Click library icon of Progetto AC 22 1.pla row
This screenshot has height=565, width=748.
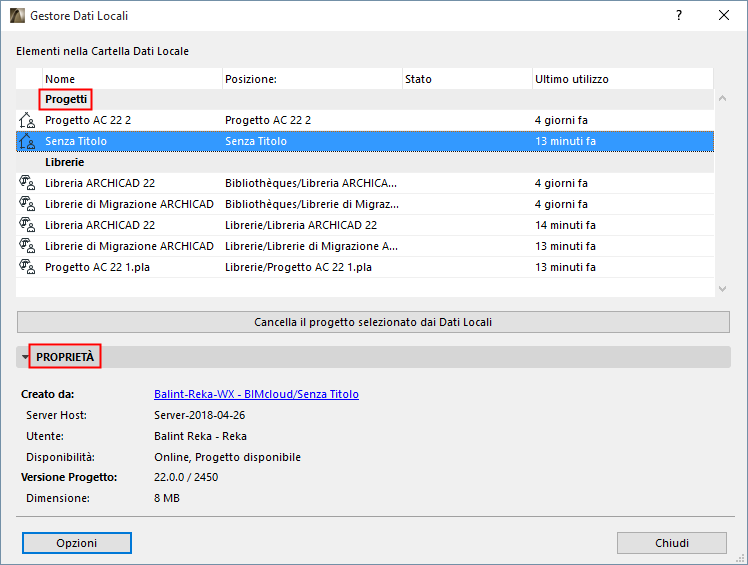click(x=27, y=267)
